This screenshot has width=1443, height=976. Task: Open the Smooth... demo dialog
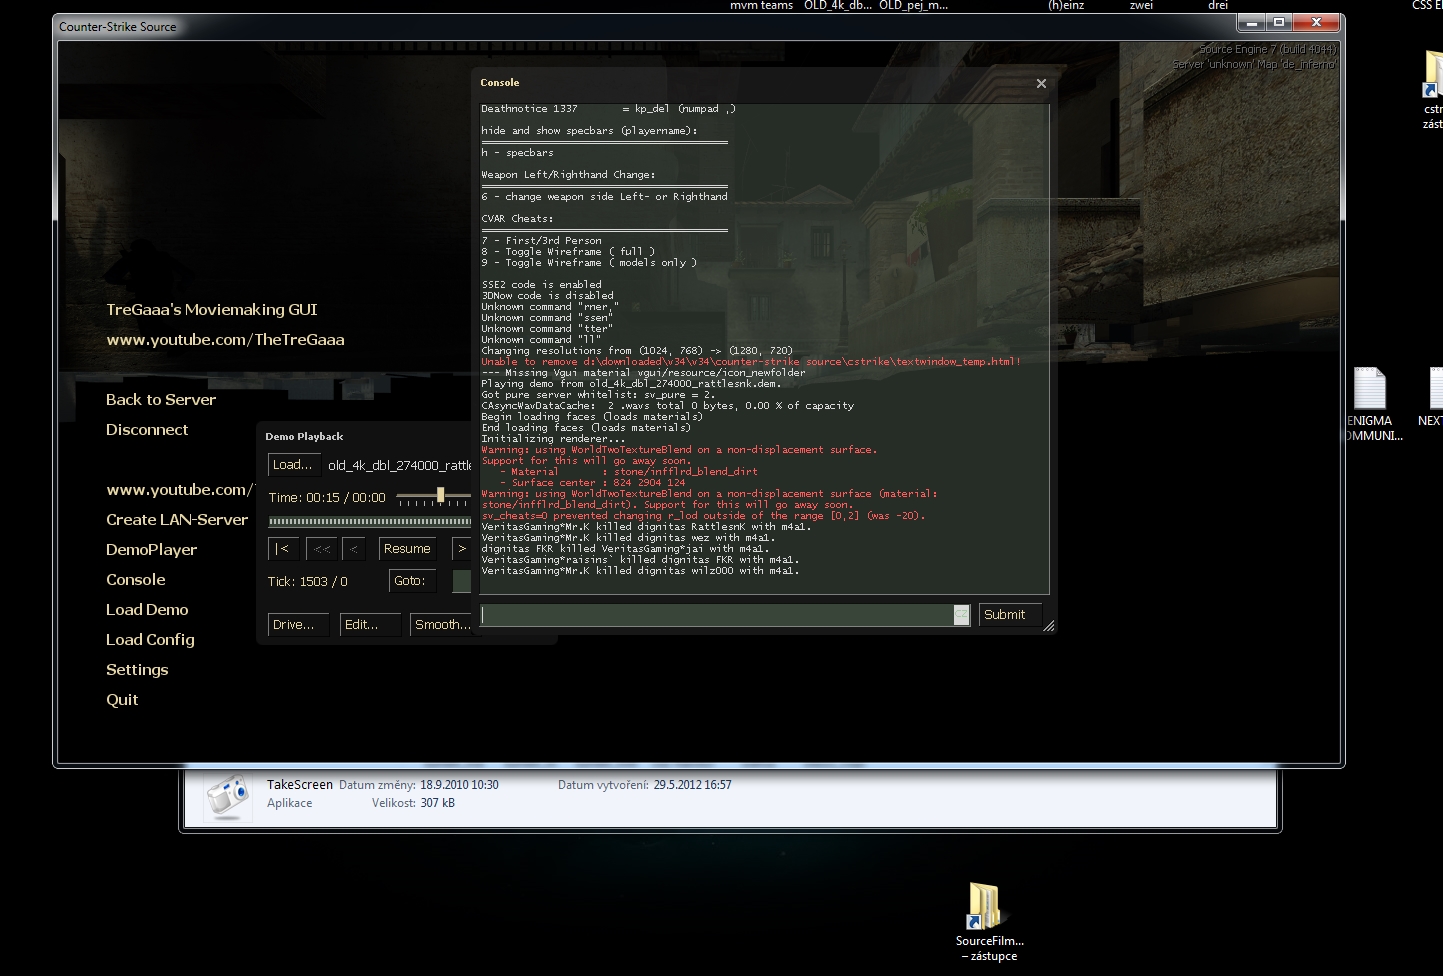(x=440, y=625)
